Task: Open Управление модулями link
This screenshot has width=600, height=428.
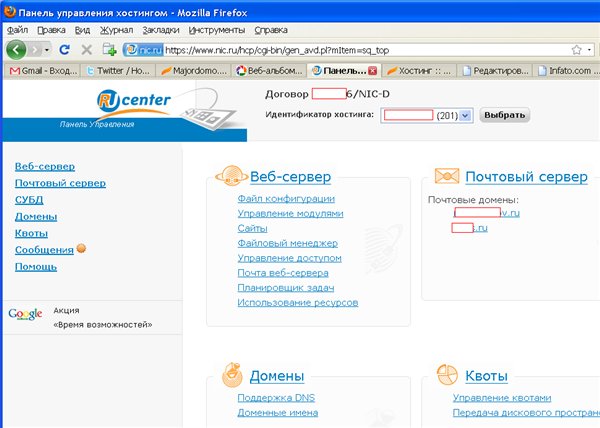Action: (x=290, y=214)
